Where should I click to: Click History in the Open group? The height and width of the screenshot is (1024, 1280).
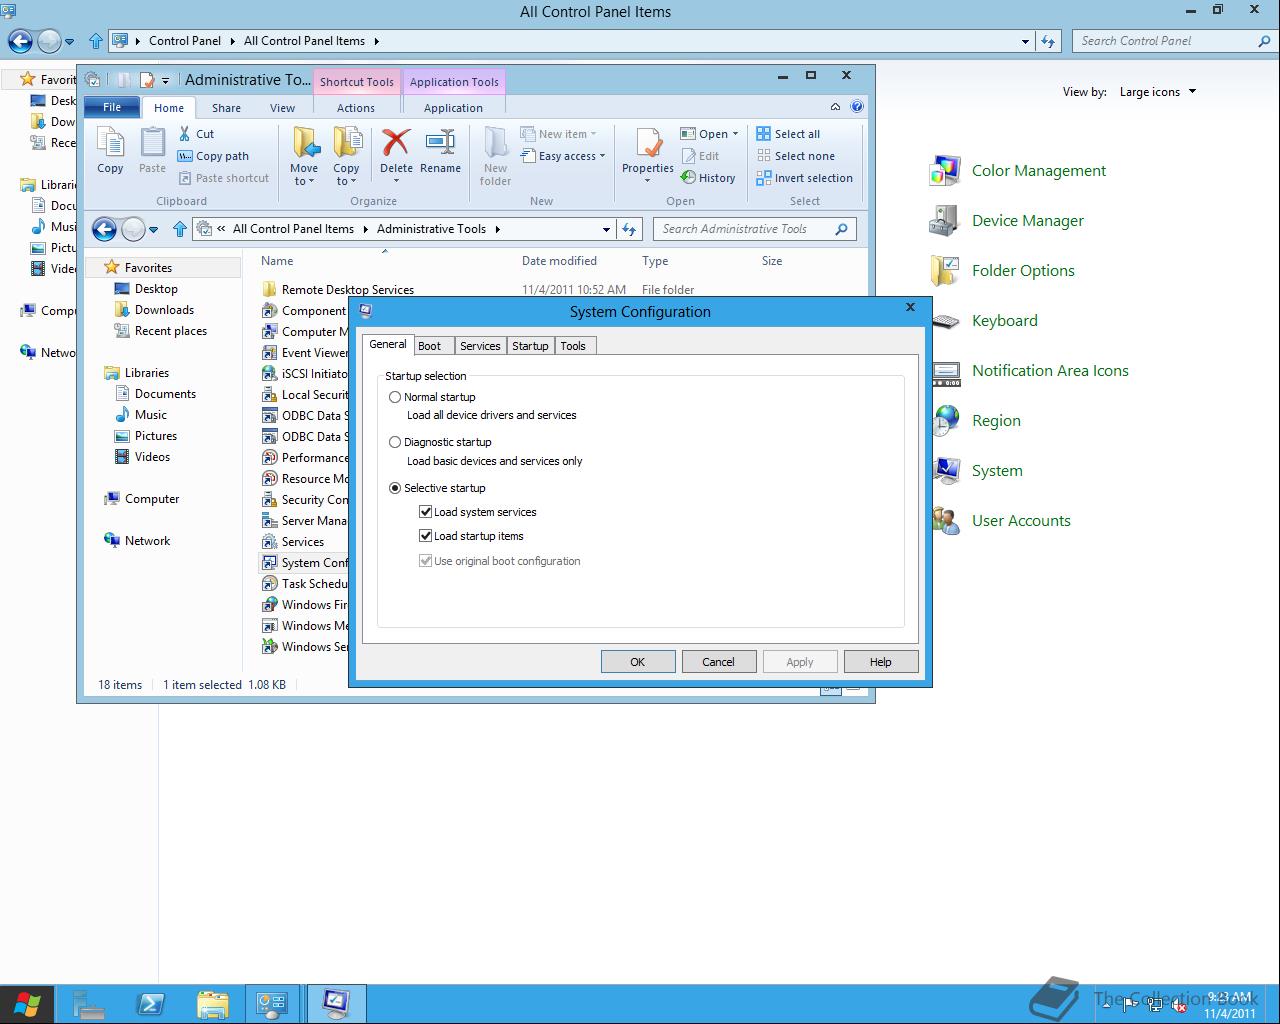708,178
